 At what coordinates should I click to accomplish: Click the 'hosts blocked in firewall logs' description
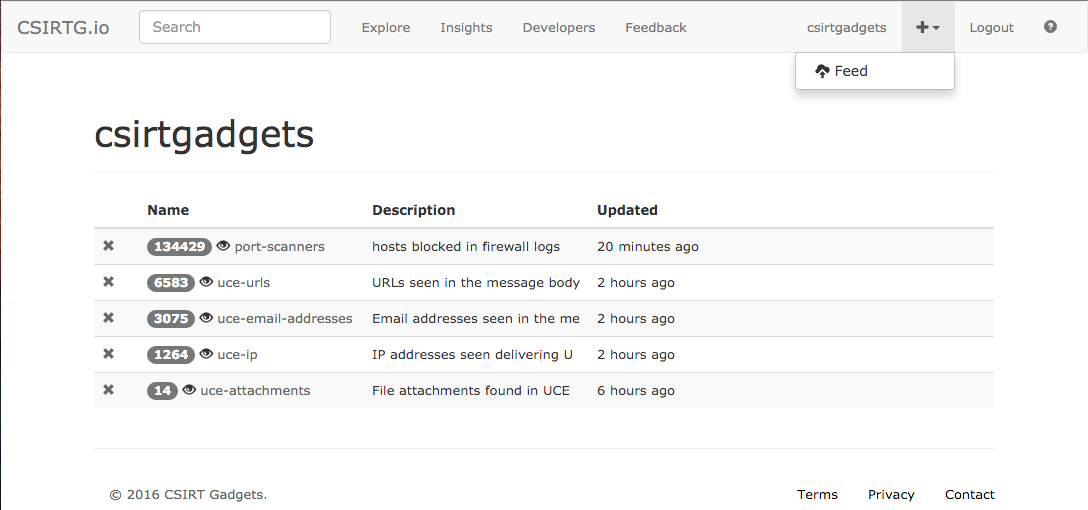pyautogui.click(x=466, y=246)
